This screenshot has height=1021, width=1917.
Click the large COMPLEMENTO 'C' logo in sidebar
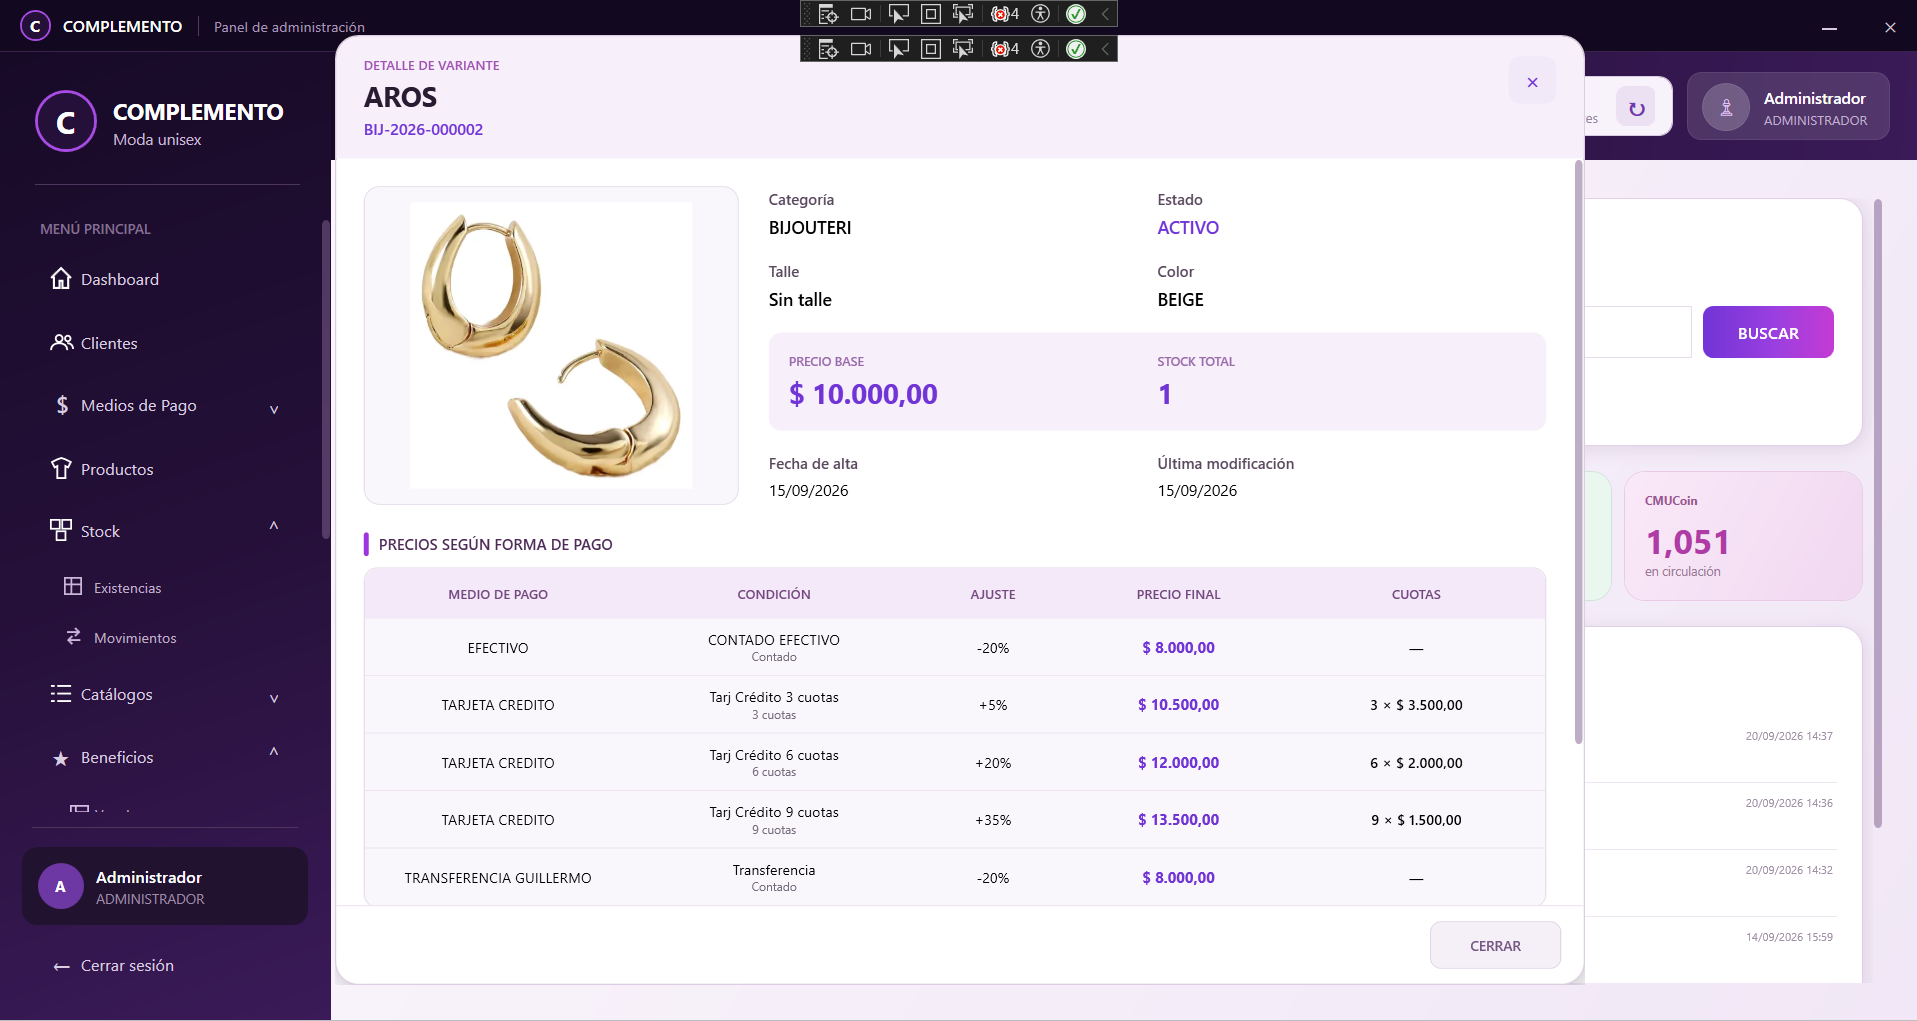pyautogui.click(x=66, y=122)
